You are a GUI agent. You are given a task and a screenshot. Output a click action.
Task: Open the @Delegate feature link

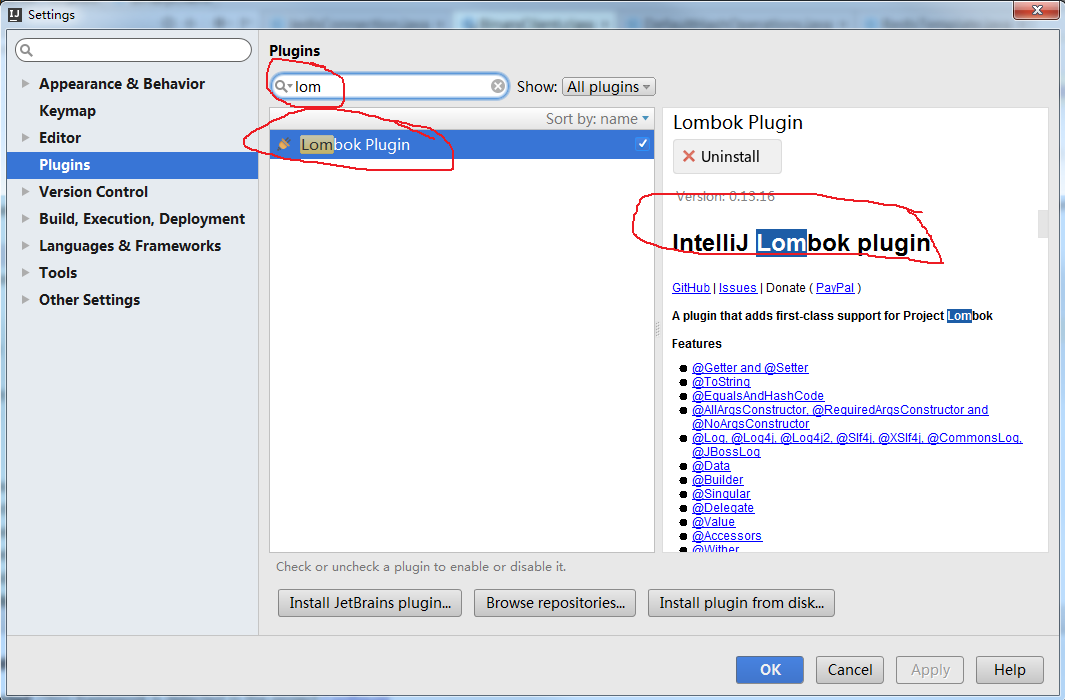tap(723, 508)
